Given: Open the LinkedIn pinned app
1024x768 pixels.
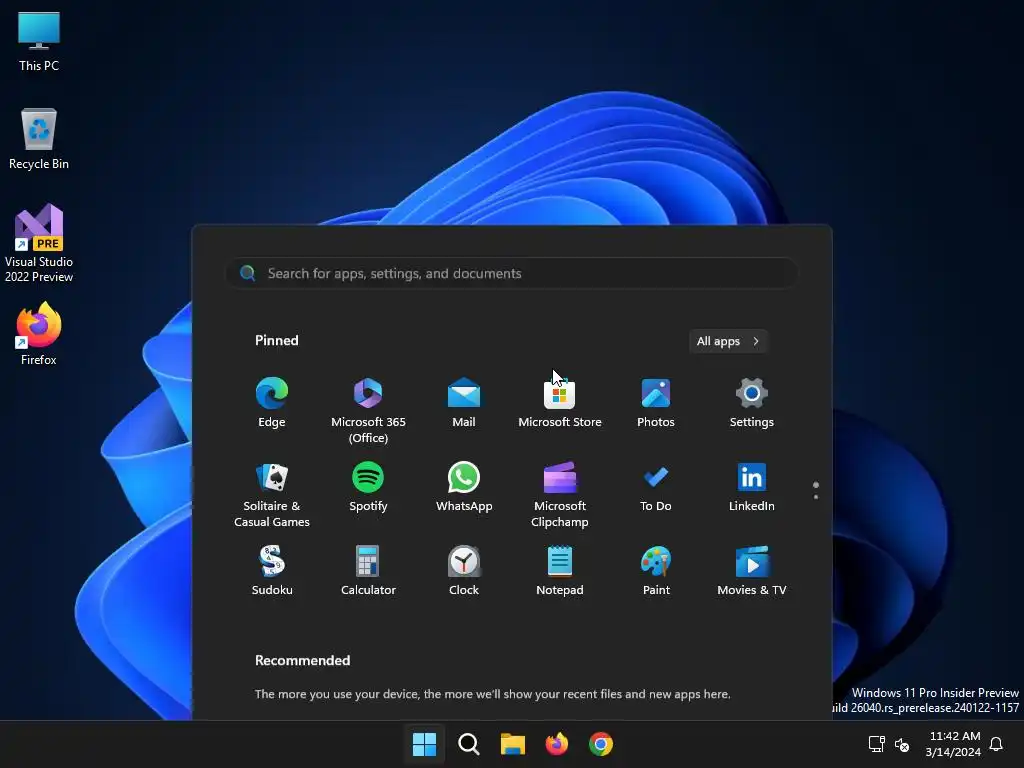Looking at the screenshot, I should point(752,487).
